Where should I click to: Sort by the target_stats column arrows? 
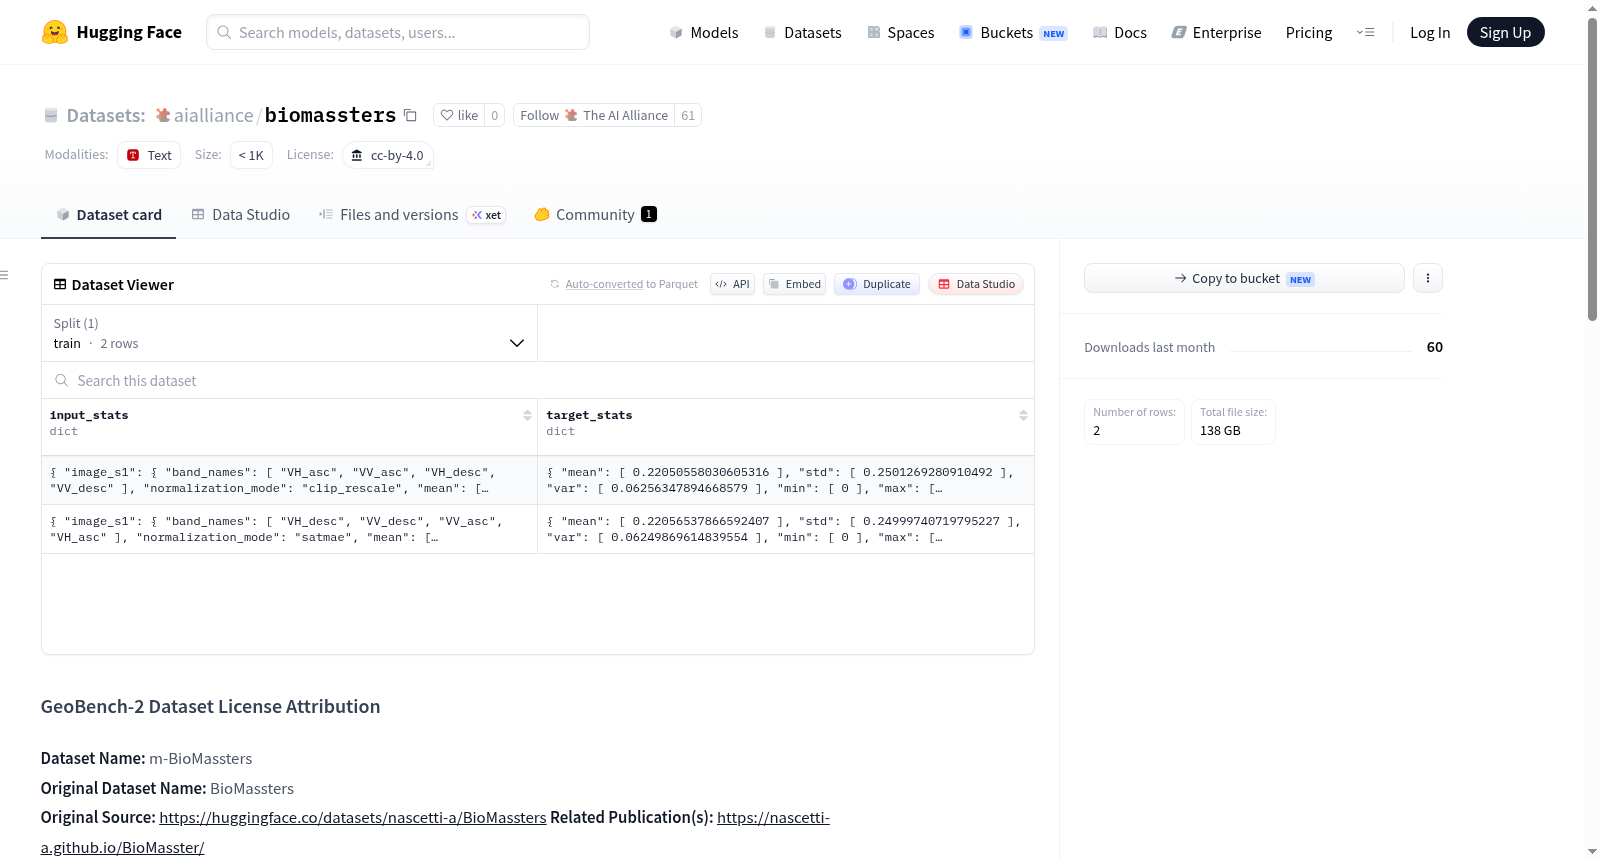1023,415
